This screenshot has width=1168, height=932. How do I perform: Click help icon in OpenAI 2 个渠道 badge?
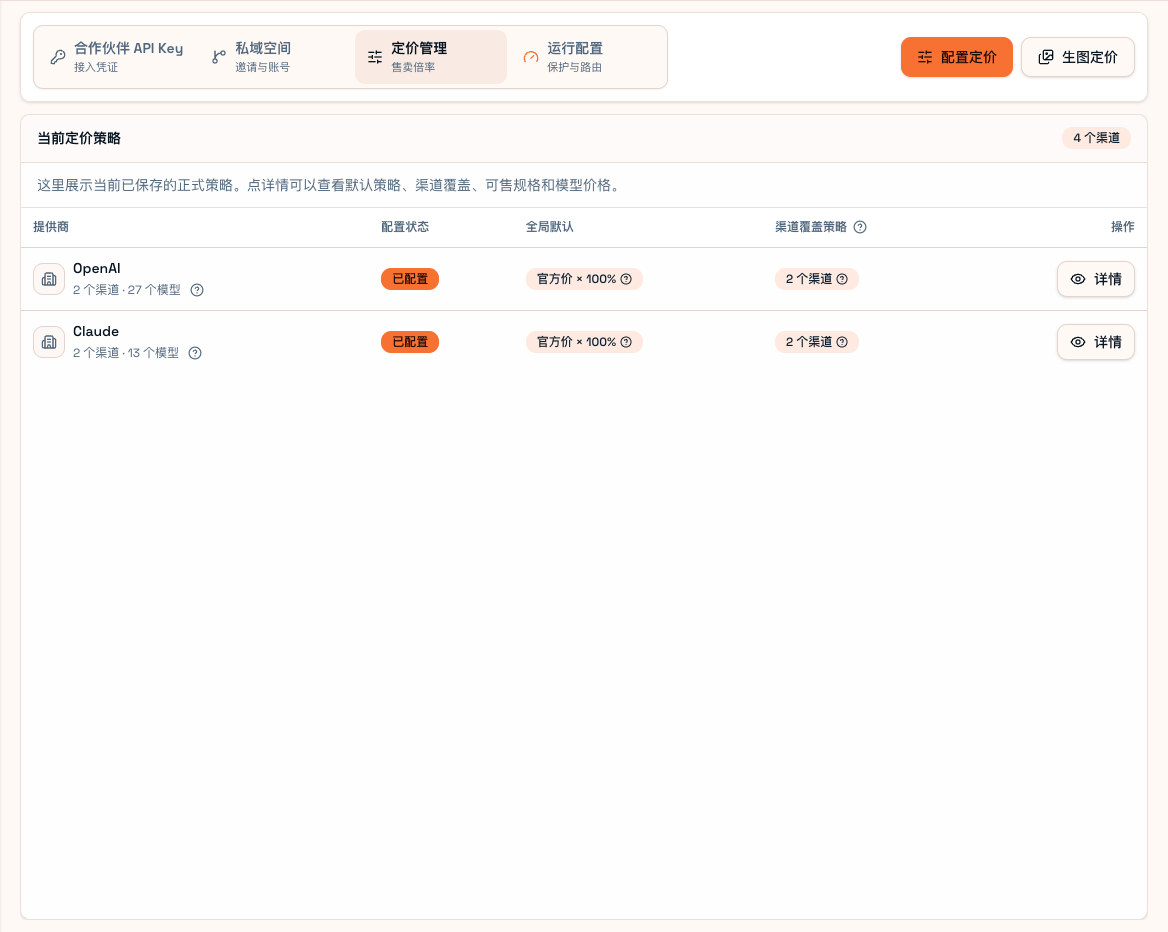(842, 279)
